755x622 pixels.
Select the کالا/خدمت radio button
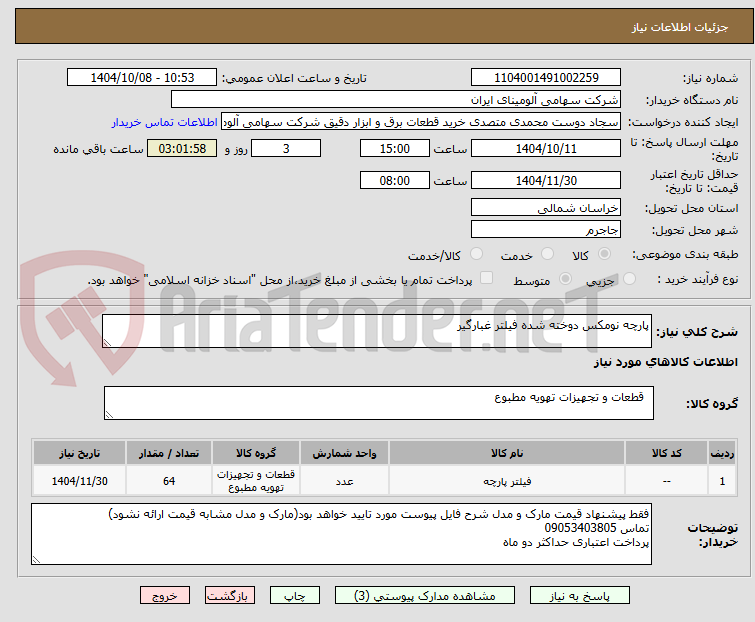tap(476, 254)
